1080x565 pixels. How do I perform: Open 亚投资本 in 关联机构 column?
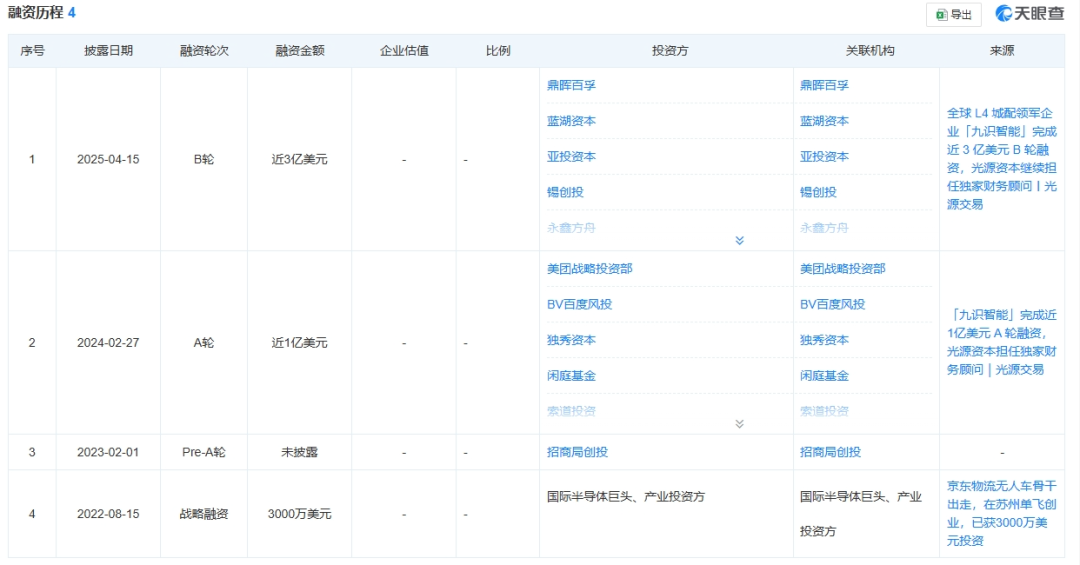pos(824,157)
